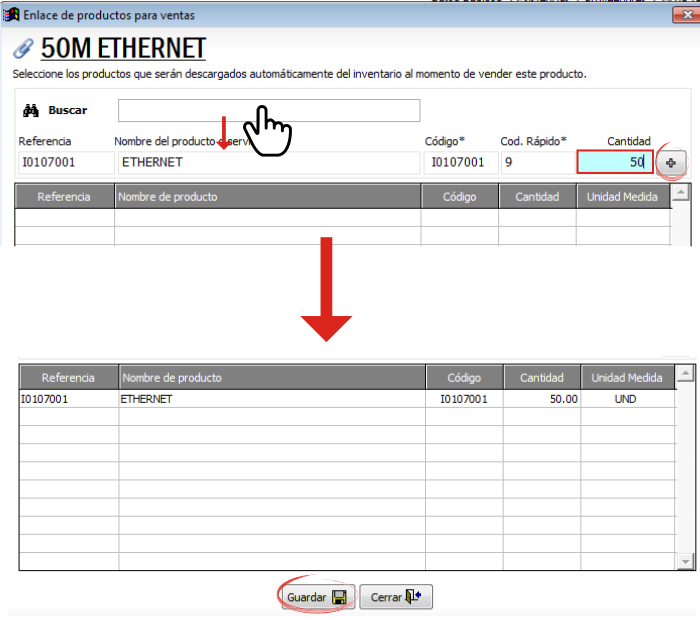The height and width of the screenshot is (617, 700).
Task: Click the Cod. Rápido field showing 9
Action: pyautogui.click(x=538, y=162)
